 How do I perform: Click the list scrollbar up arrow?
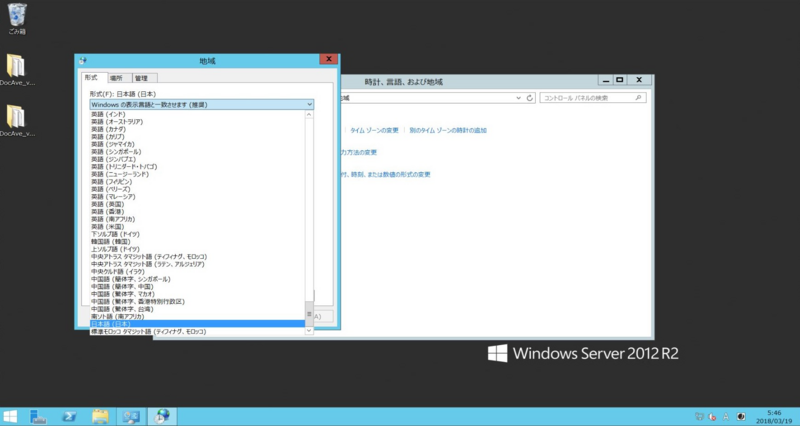[309, 115]
